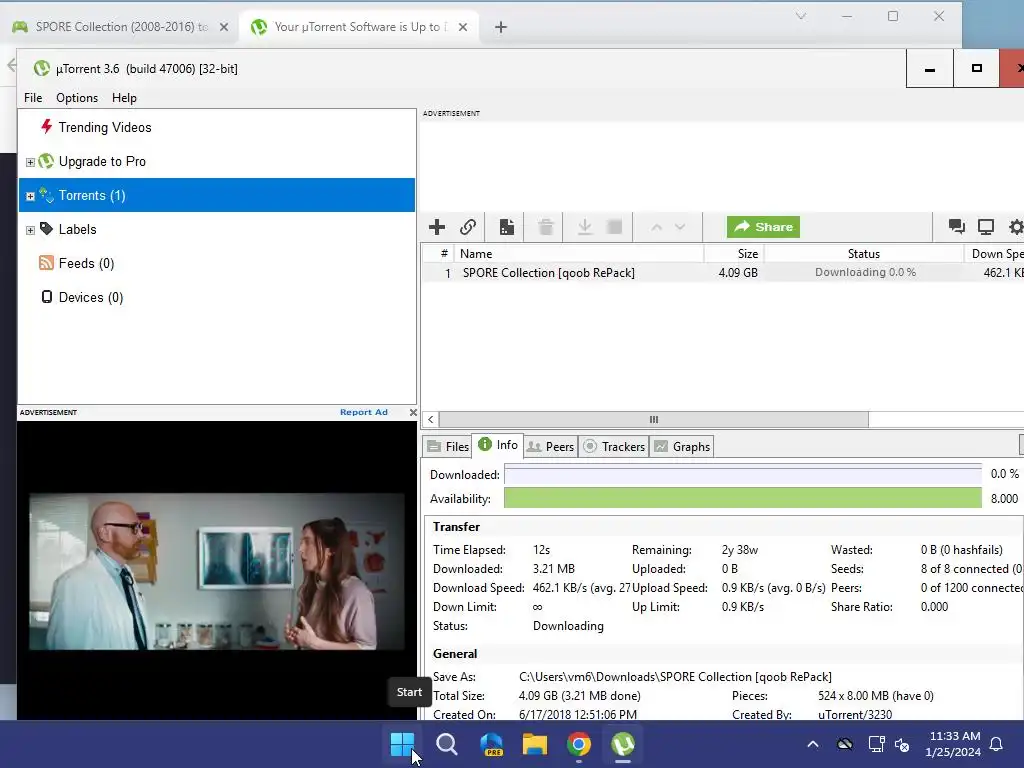Viewport: 1024px width, 768px height.
Task: Open File Explorer from taskbar
Action: pos(535,744)
